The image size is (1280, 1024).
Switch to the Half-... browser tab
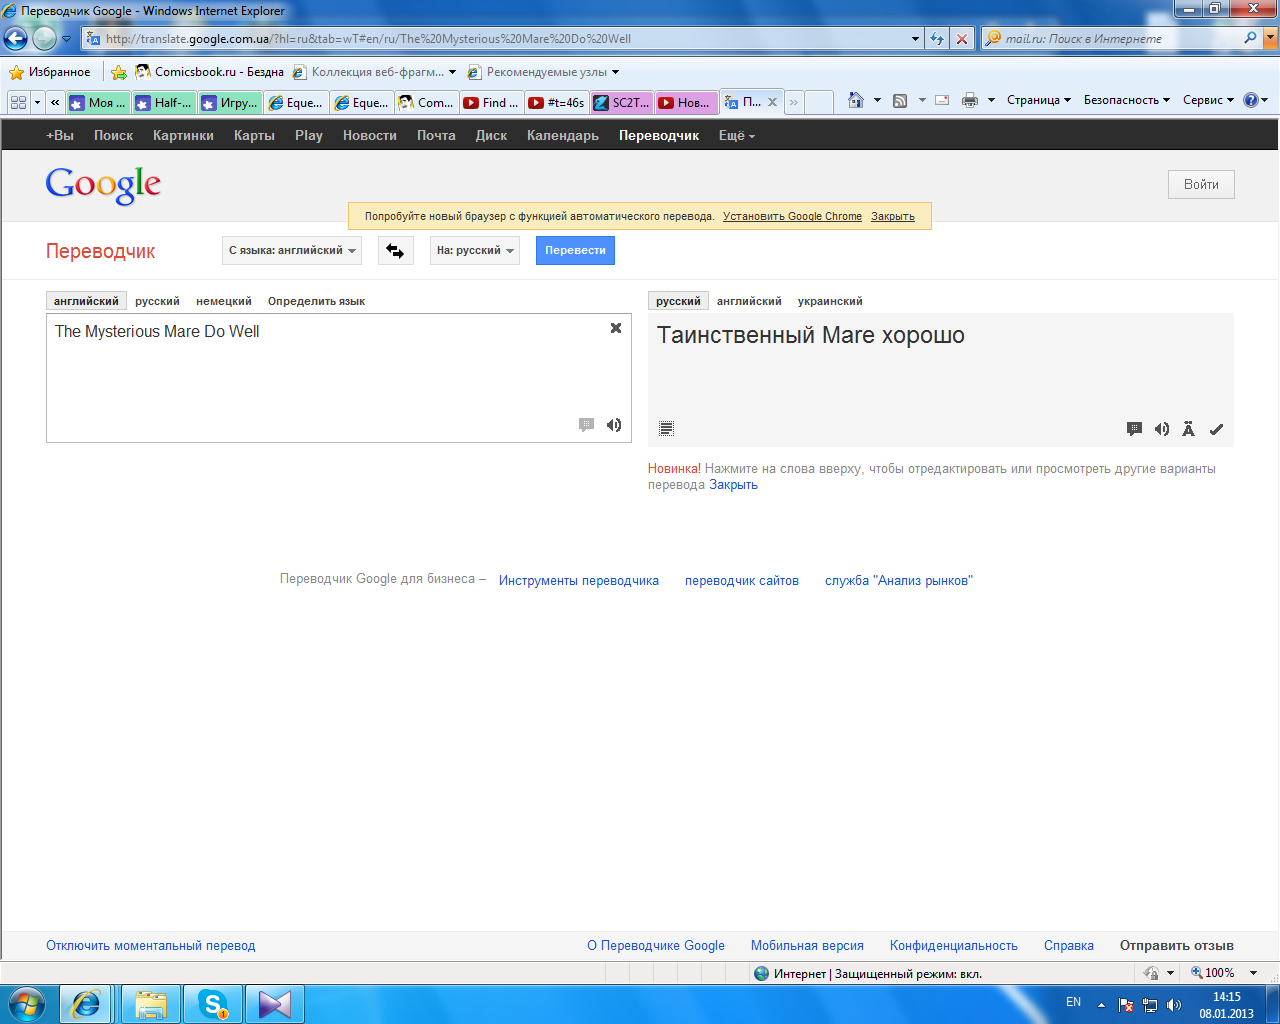point(164,102)
